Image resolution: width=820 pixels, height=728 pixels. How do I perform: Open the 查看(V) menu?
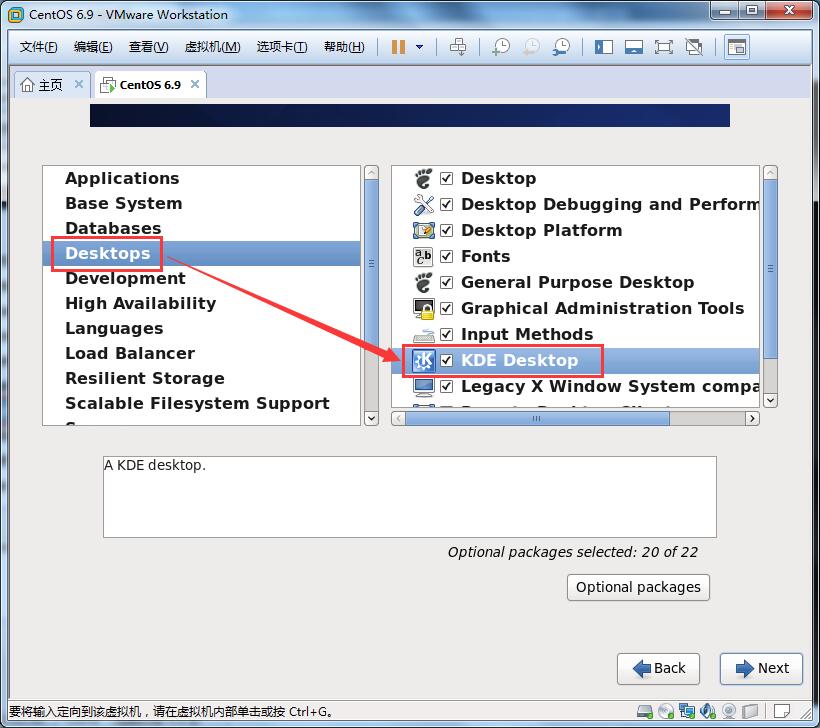pyautogui.click(x=149, y=47)
